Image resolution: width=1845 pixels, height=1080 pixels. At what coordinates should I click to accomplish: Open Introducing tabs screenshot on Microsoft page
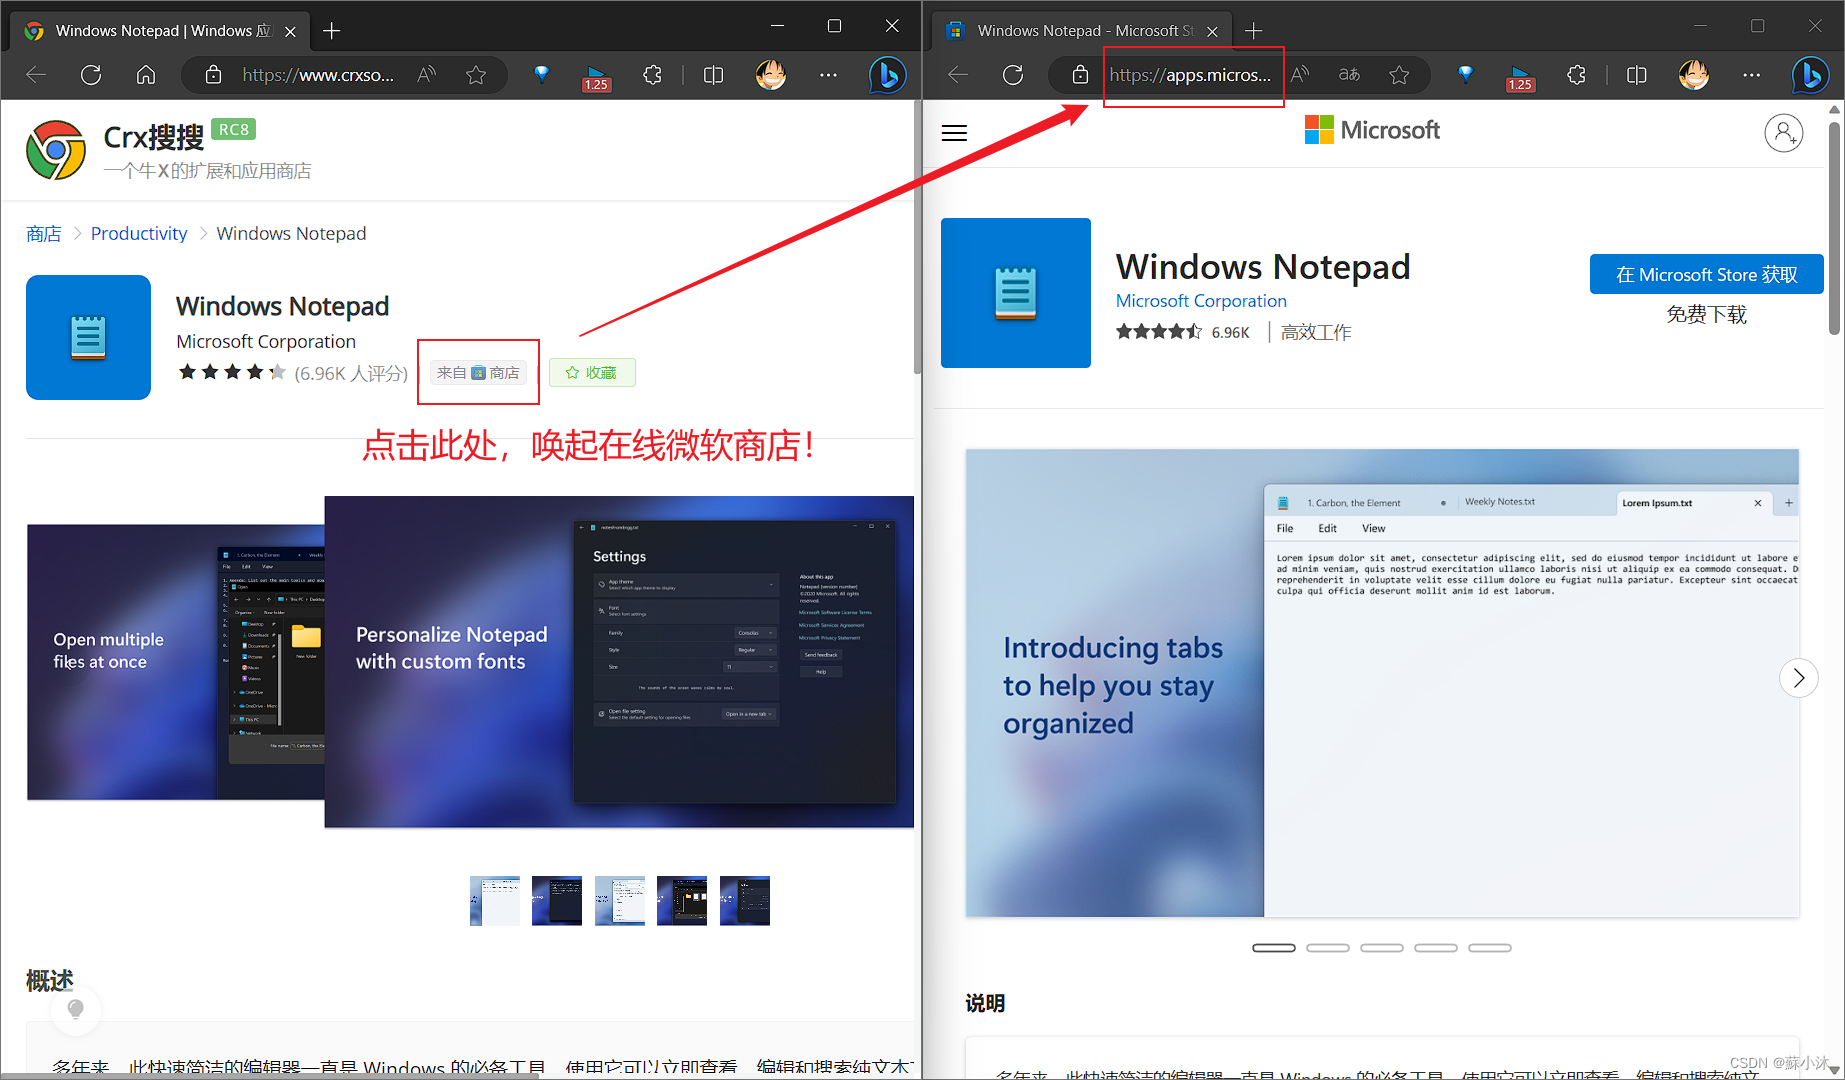[x=1382, y=683]
